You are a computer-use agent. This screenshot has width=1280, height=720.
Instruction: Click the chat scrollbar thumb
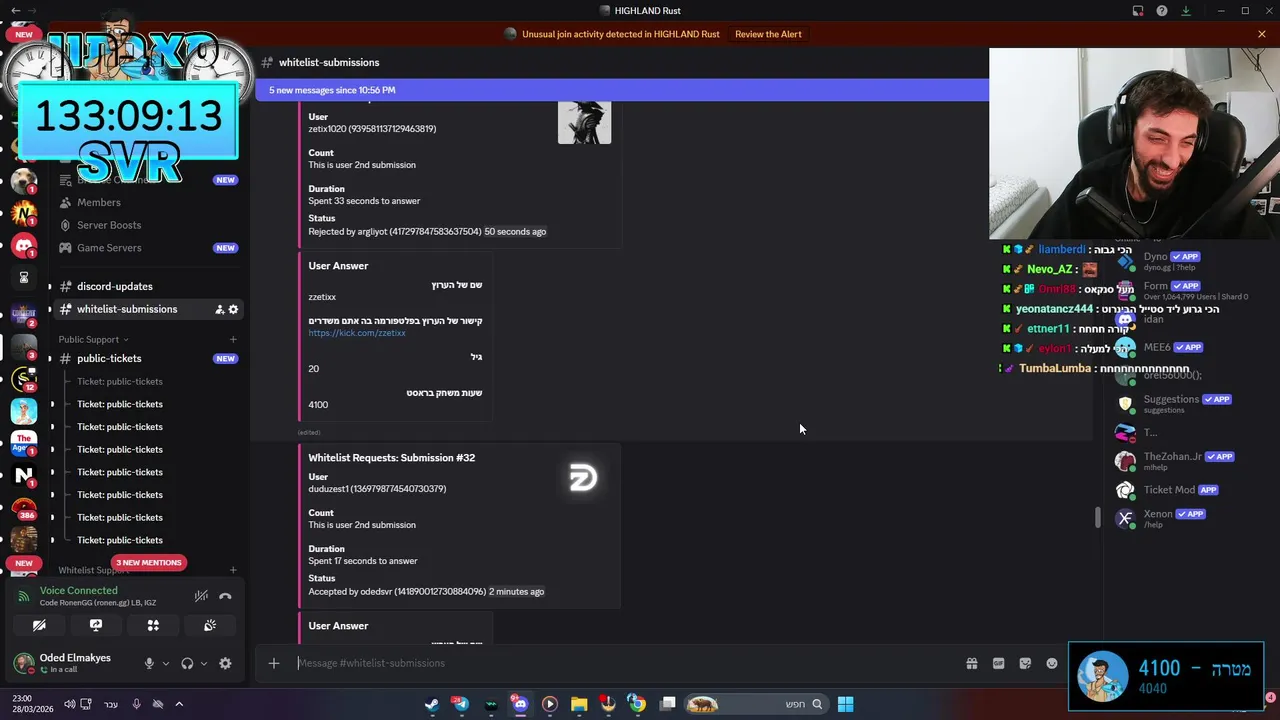click(x=1097, y=517)
